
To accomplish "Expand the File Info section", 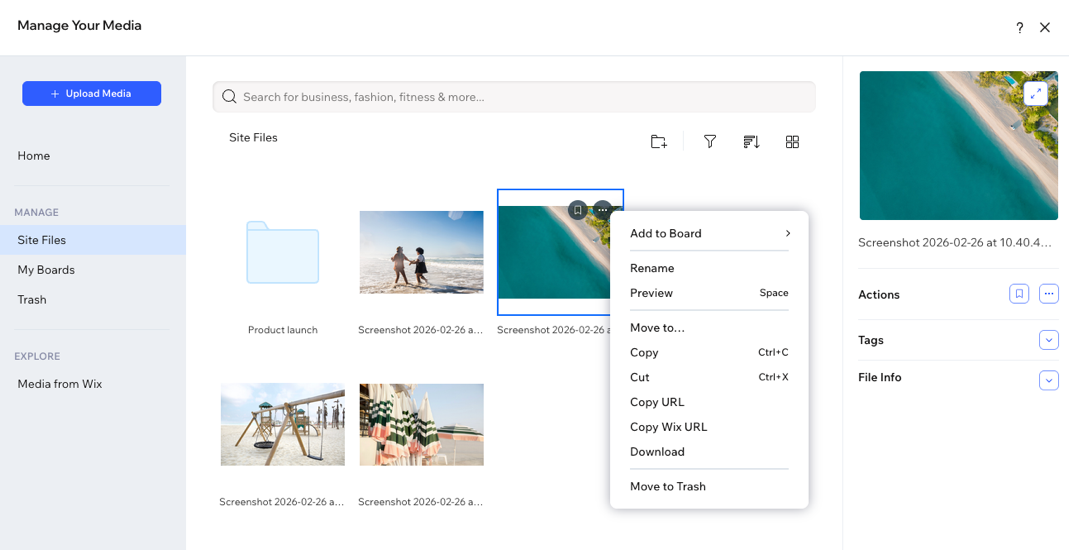I will point(1048,380).
